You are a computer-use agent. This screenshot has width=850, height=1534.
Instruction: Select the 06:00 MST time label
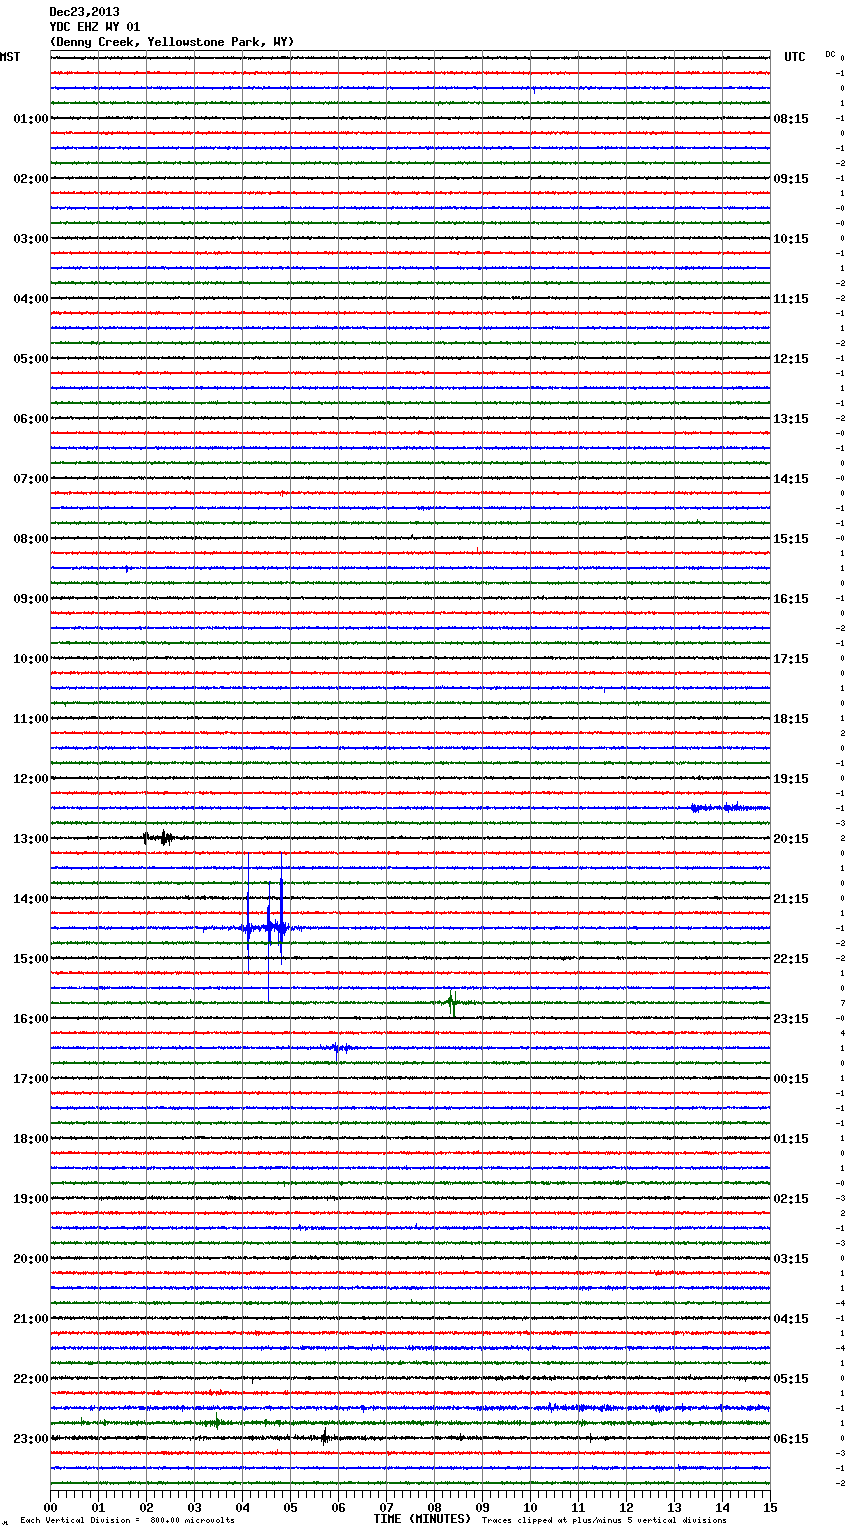tap(30, 419)
